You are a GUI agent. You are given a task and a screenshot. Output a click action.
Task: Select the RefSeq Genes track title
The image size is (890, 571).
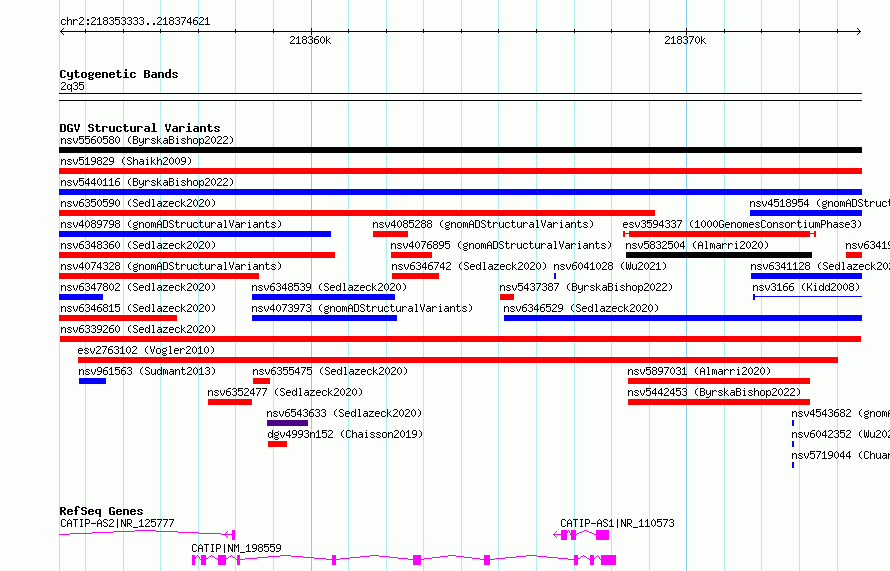click(101, 511)
